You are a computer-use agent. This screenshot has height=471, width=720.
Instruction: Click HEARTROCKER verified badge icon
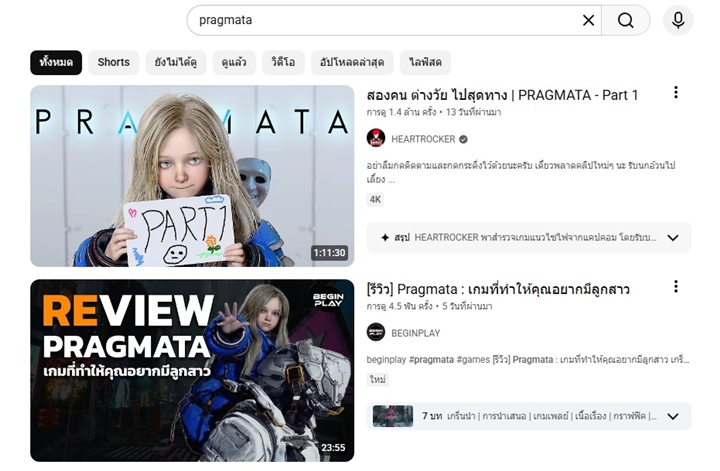coord(463,139)
